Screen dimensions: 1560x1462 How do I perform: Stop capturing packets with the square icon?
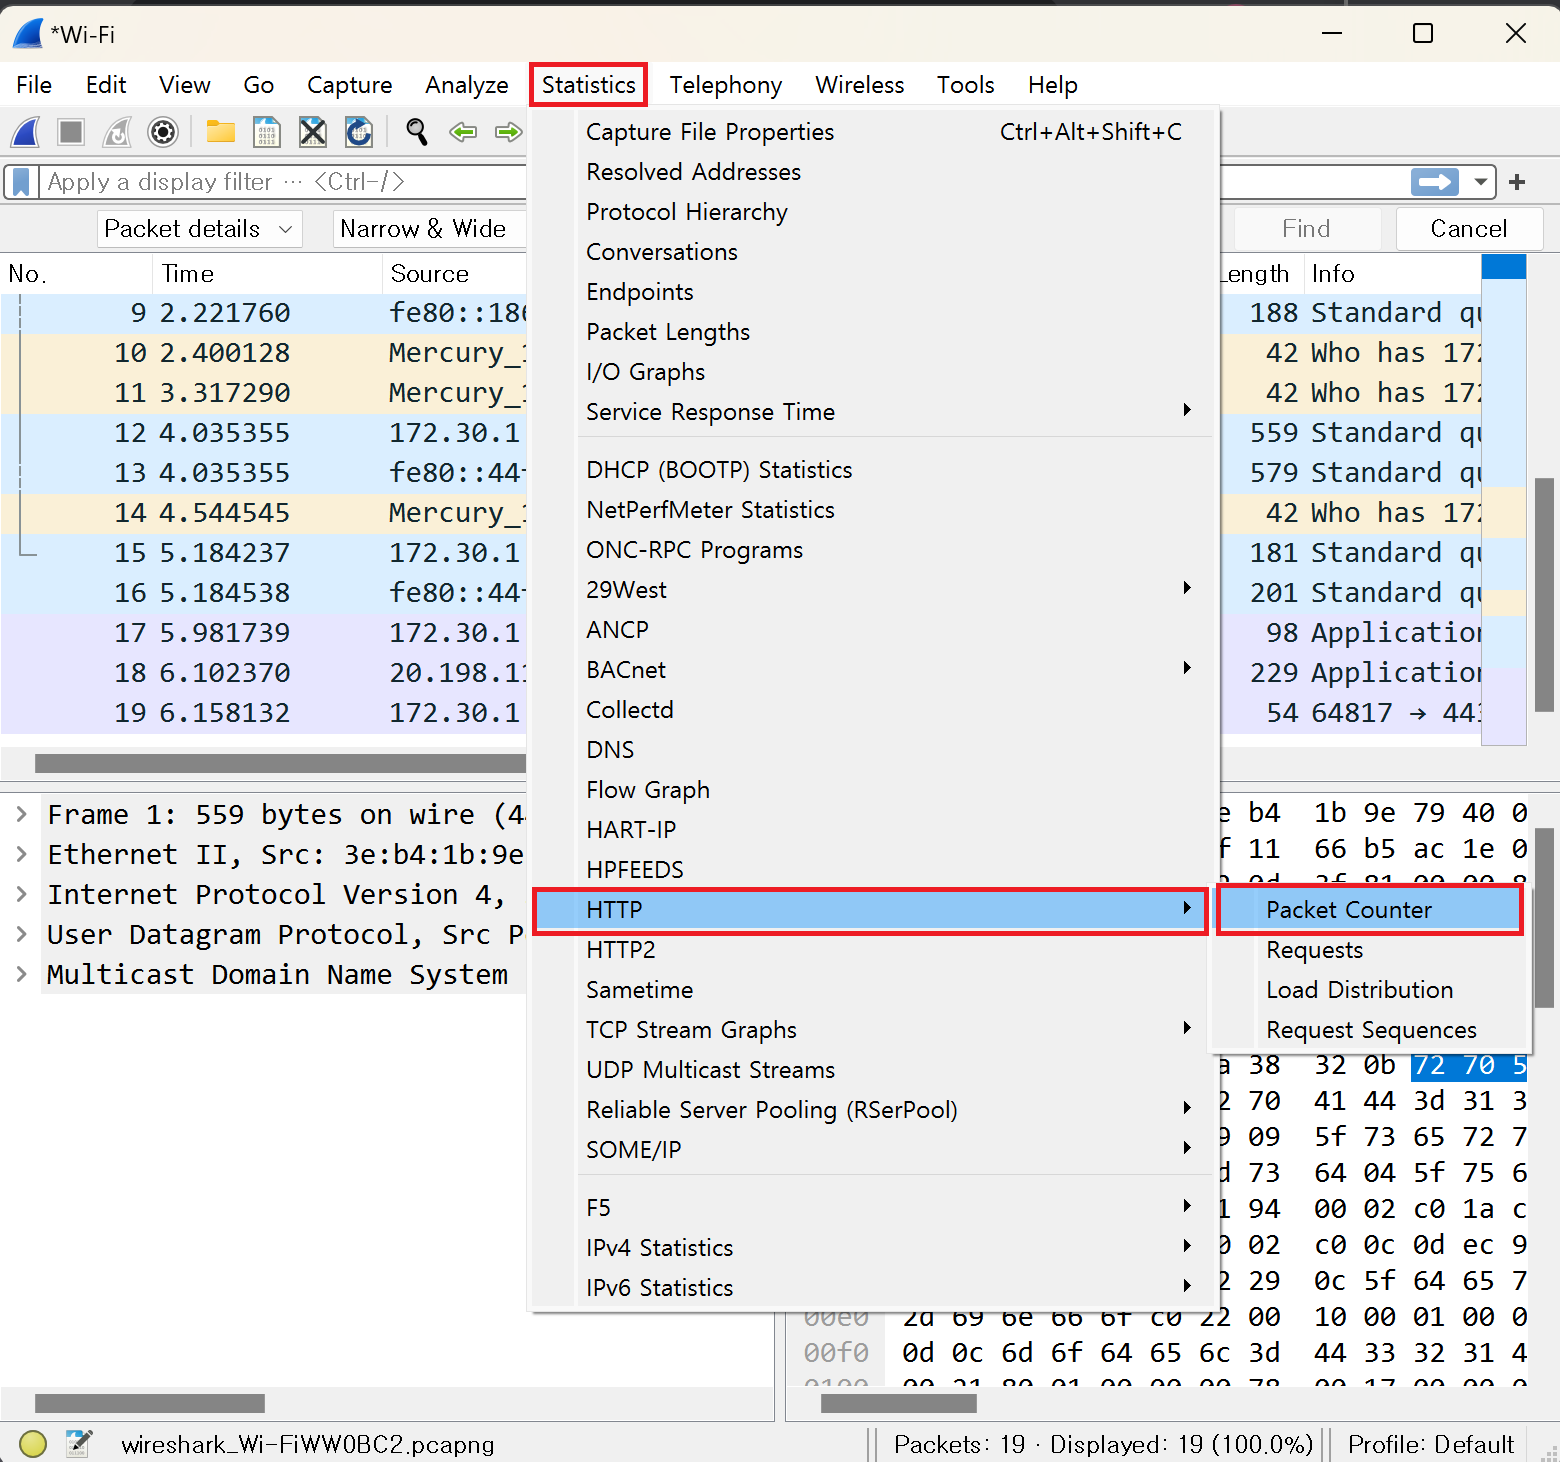click(71, 132)
